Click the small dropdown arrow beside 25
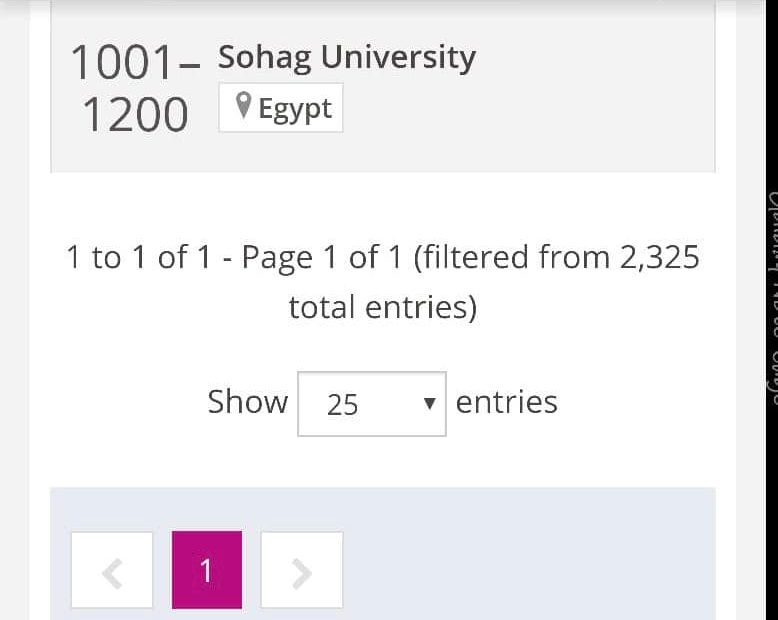The width and height of the screenshot is (778, 620). pos(429,404)
